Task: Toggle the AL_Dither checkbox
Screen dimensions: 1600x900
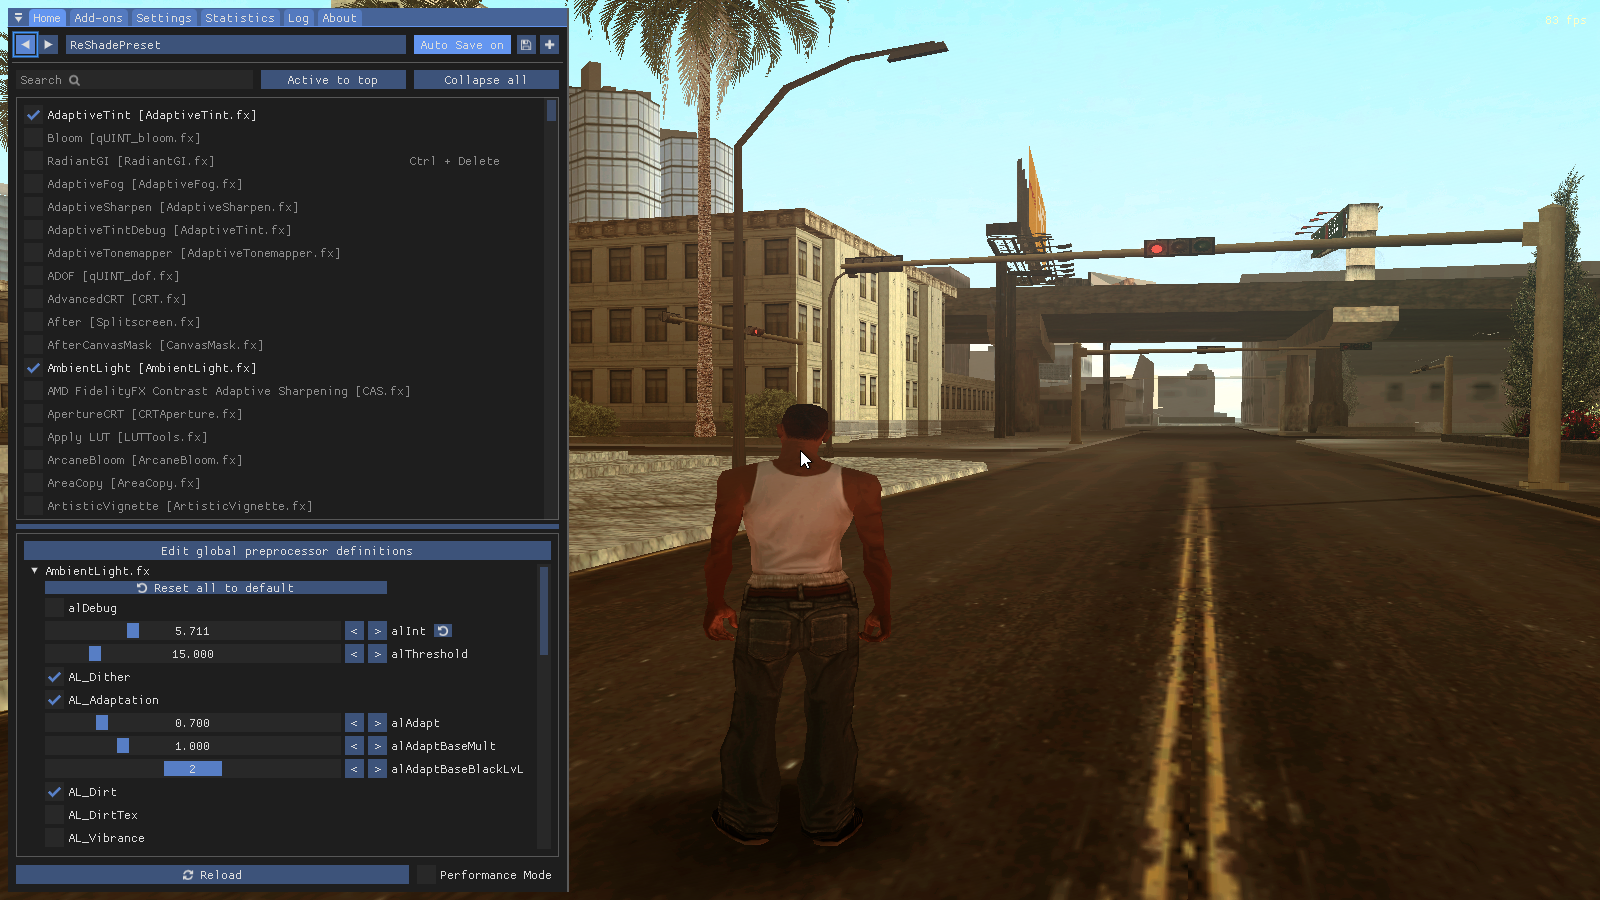Action: click(55, 677)
